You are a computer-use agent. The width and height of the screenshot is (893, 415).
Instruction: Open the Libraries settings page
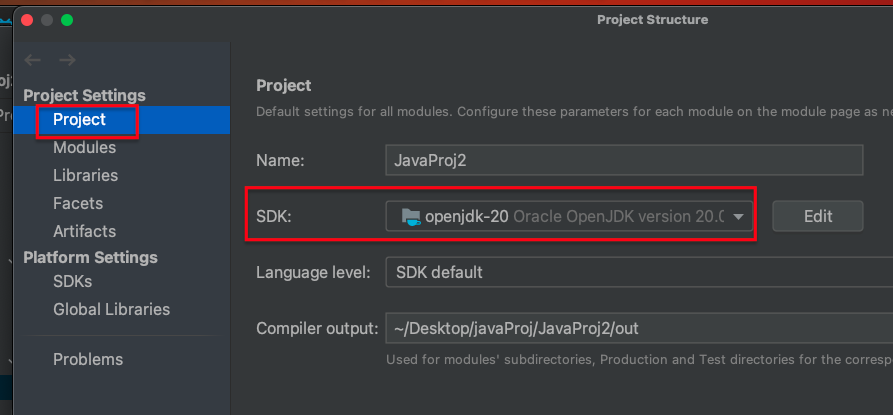(x=85, y=175)
